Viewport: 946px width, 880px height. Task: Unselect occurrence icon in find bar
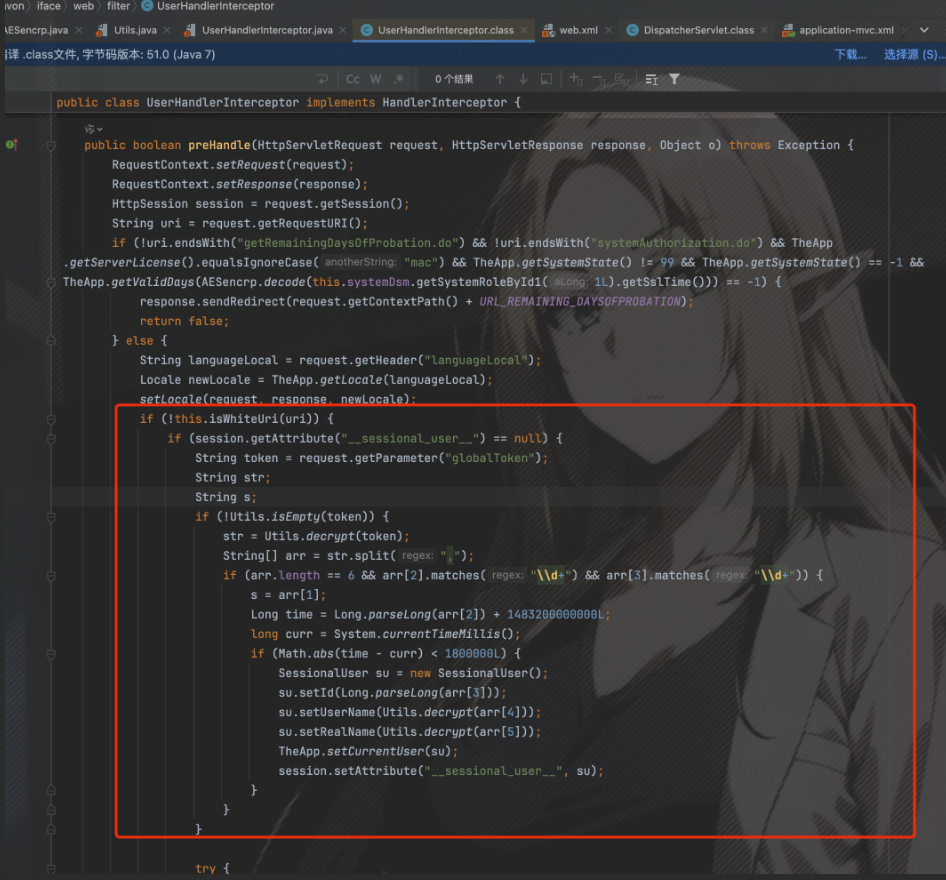pos(599,79)
